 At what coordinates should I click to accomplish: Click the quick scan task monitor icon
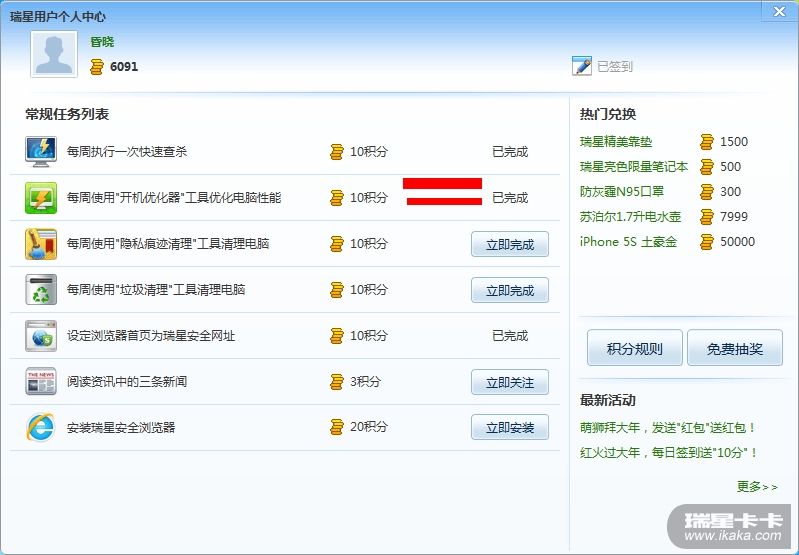point(41,151)
